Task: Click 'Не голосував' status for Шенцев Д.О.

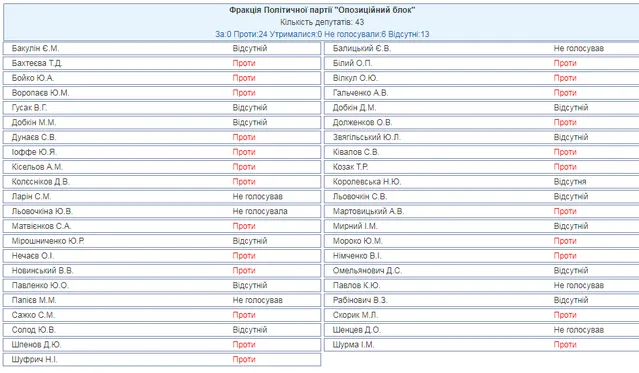Action: pyautogui.click(x=579, y=330)
